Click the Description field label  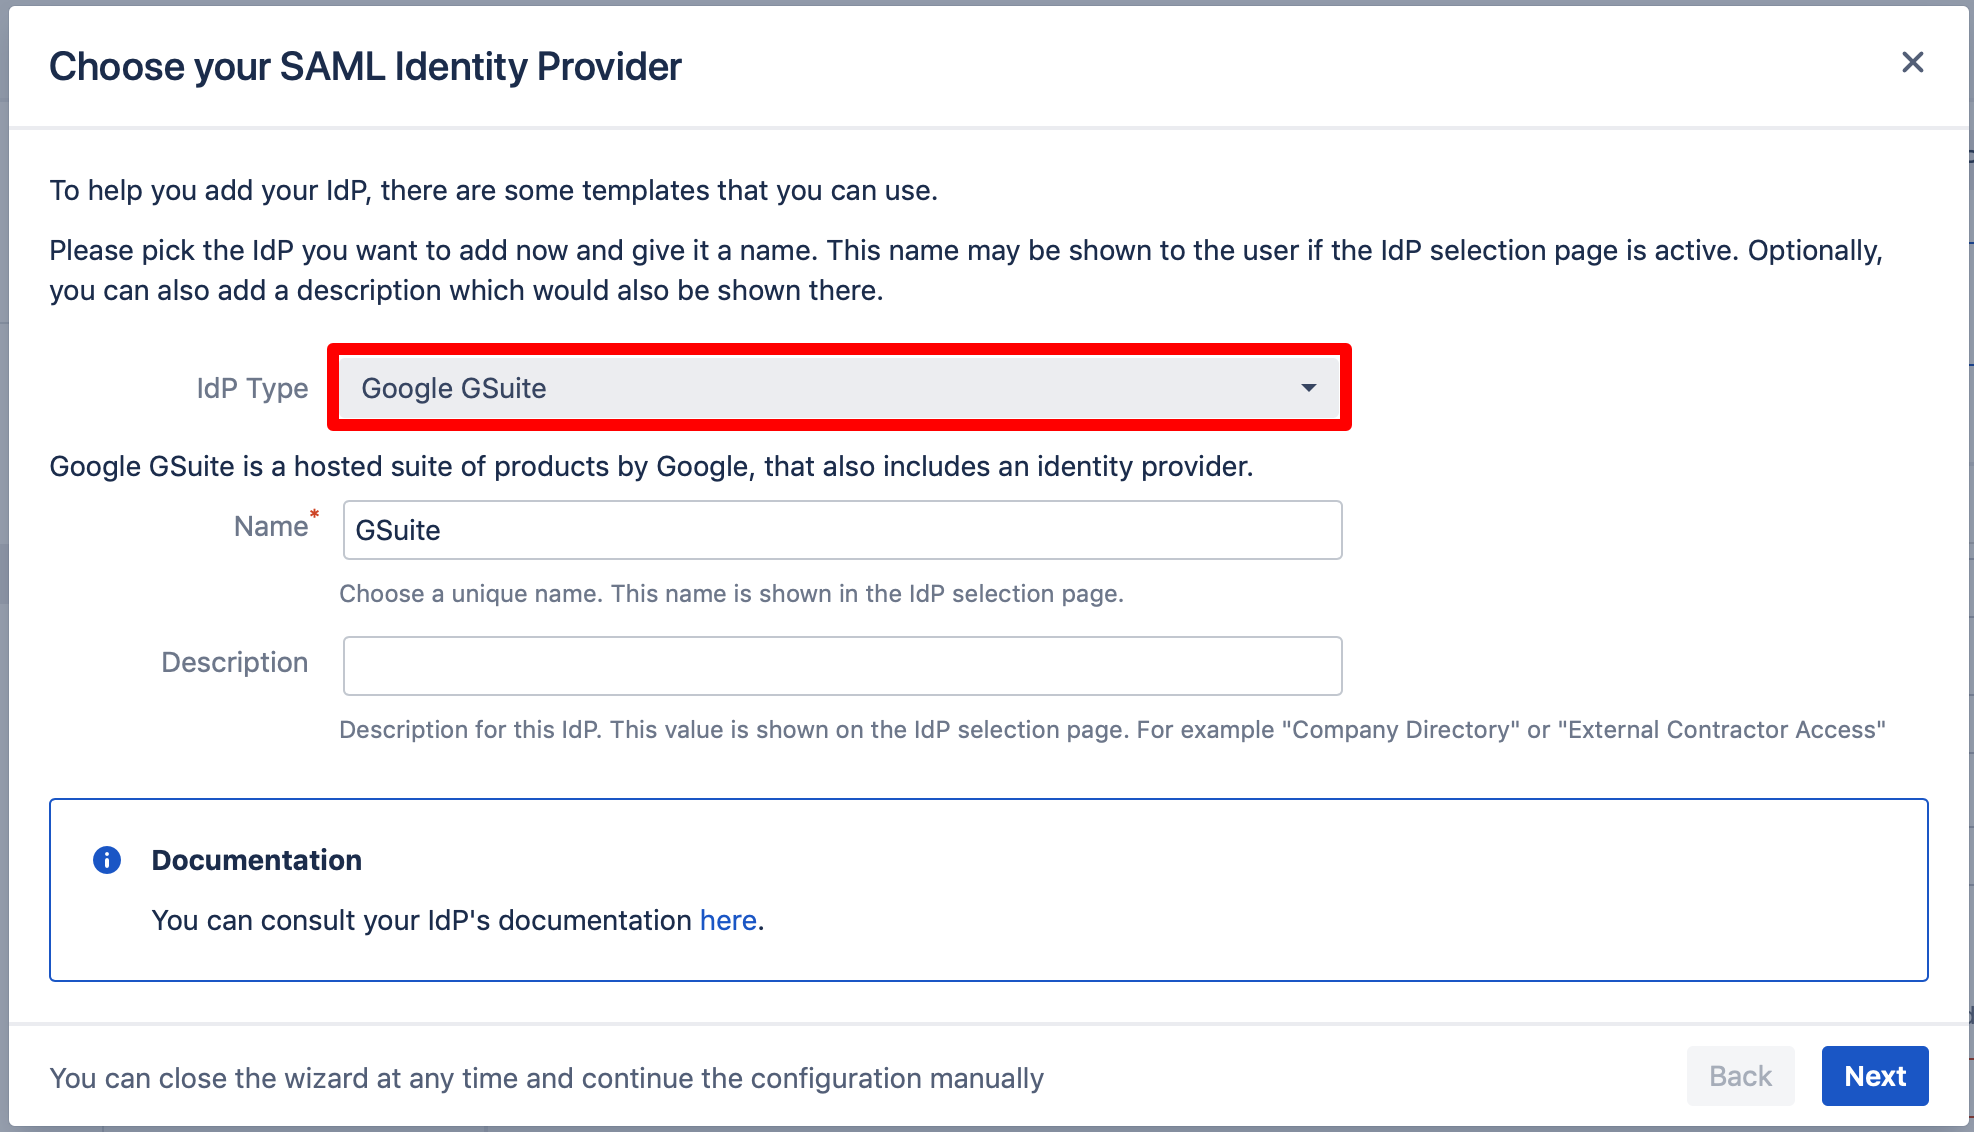click(x=235, y=662)
